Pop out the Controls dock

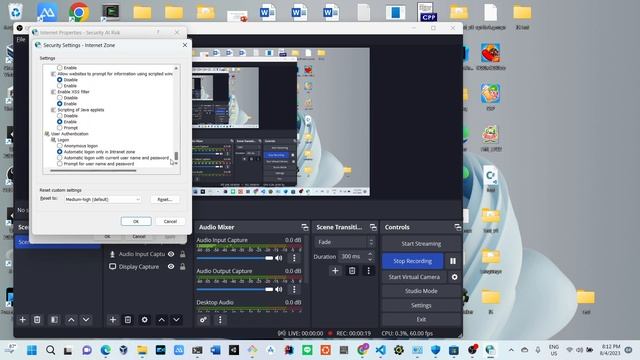point(458,227)
